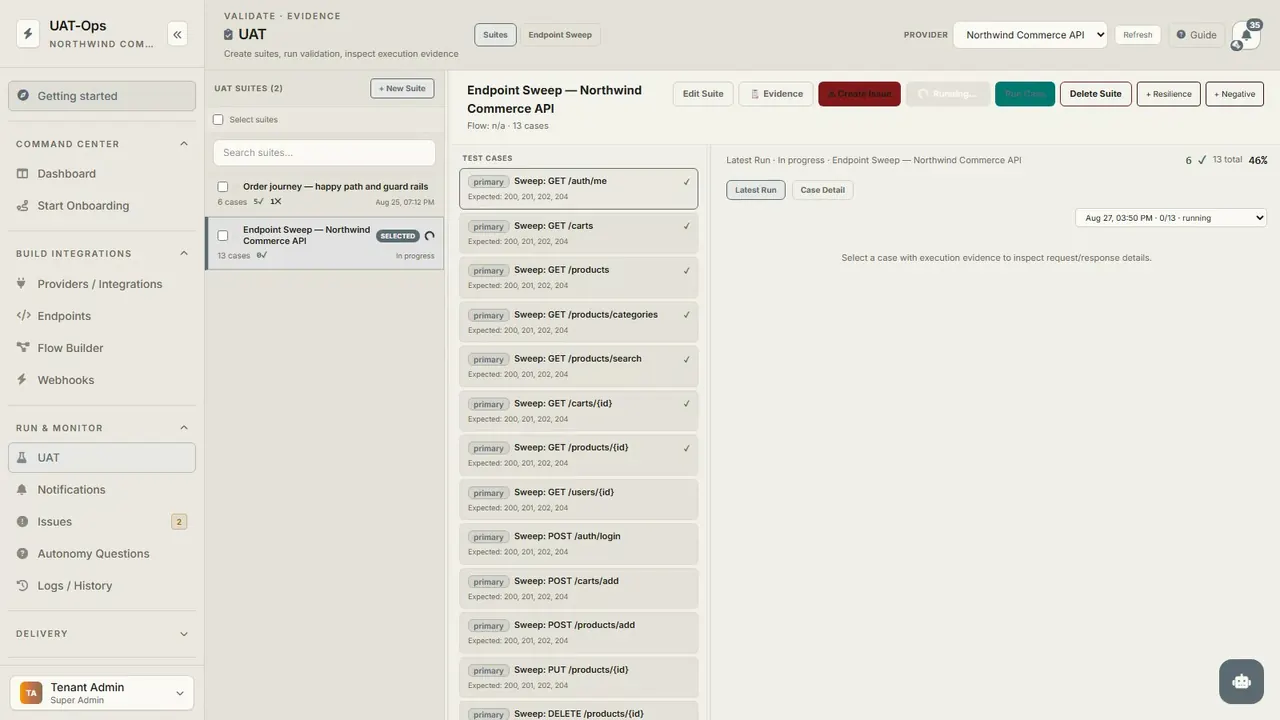Click the Guide button

[1196, 35]
